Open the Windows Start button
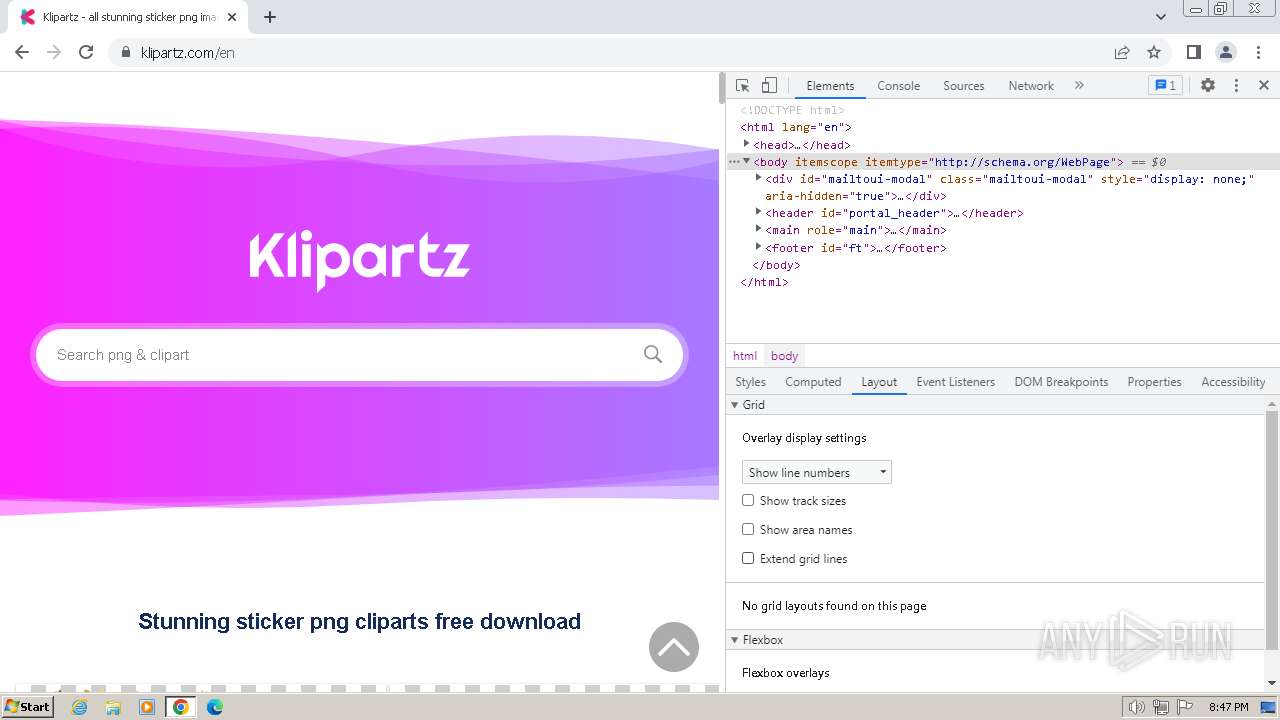 point(28,707)
